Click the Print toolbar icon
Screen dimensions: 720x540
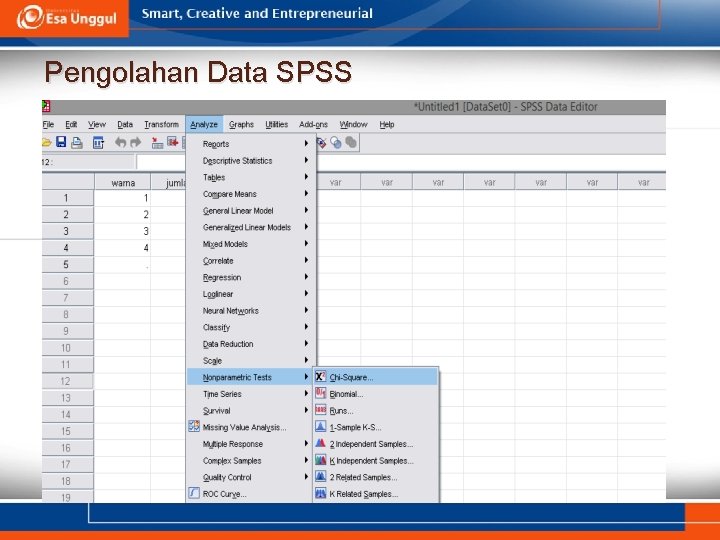77,142
